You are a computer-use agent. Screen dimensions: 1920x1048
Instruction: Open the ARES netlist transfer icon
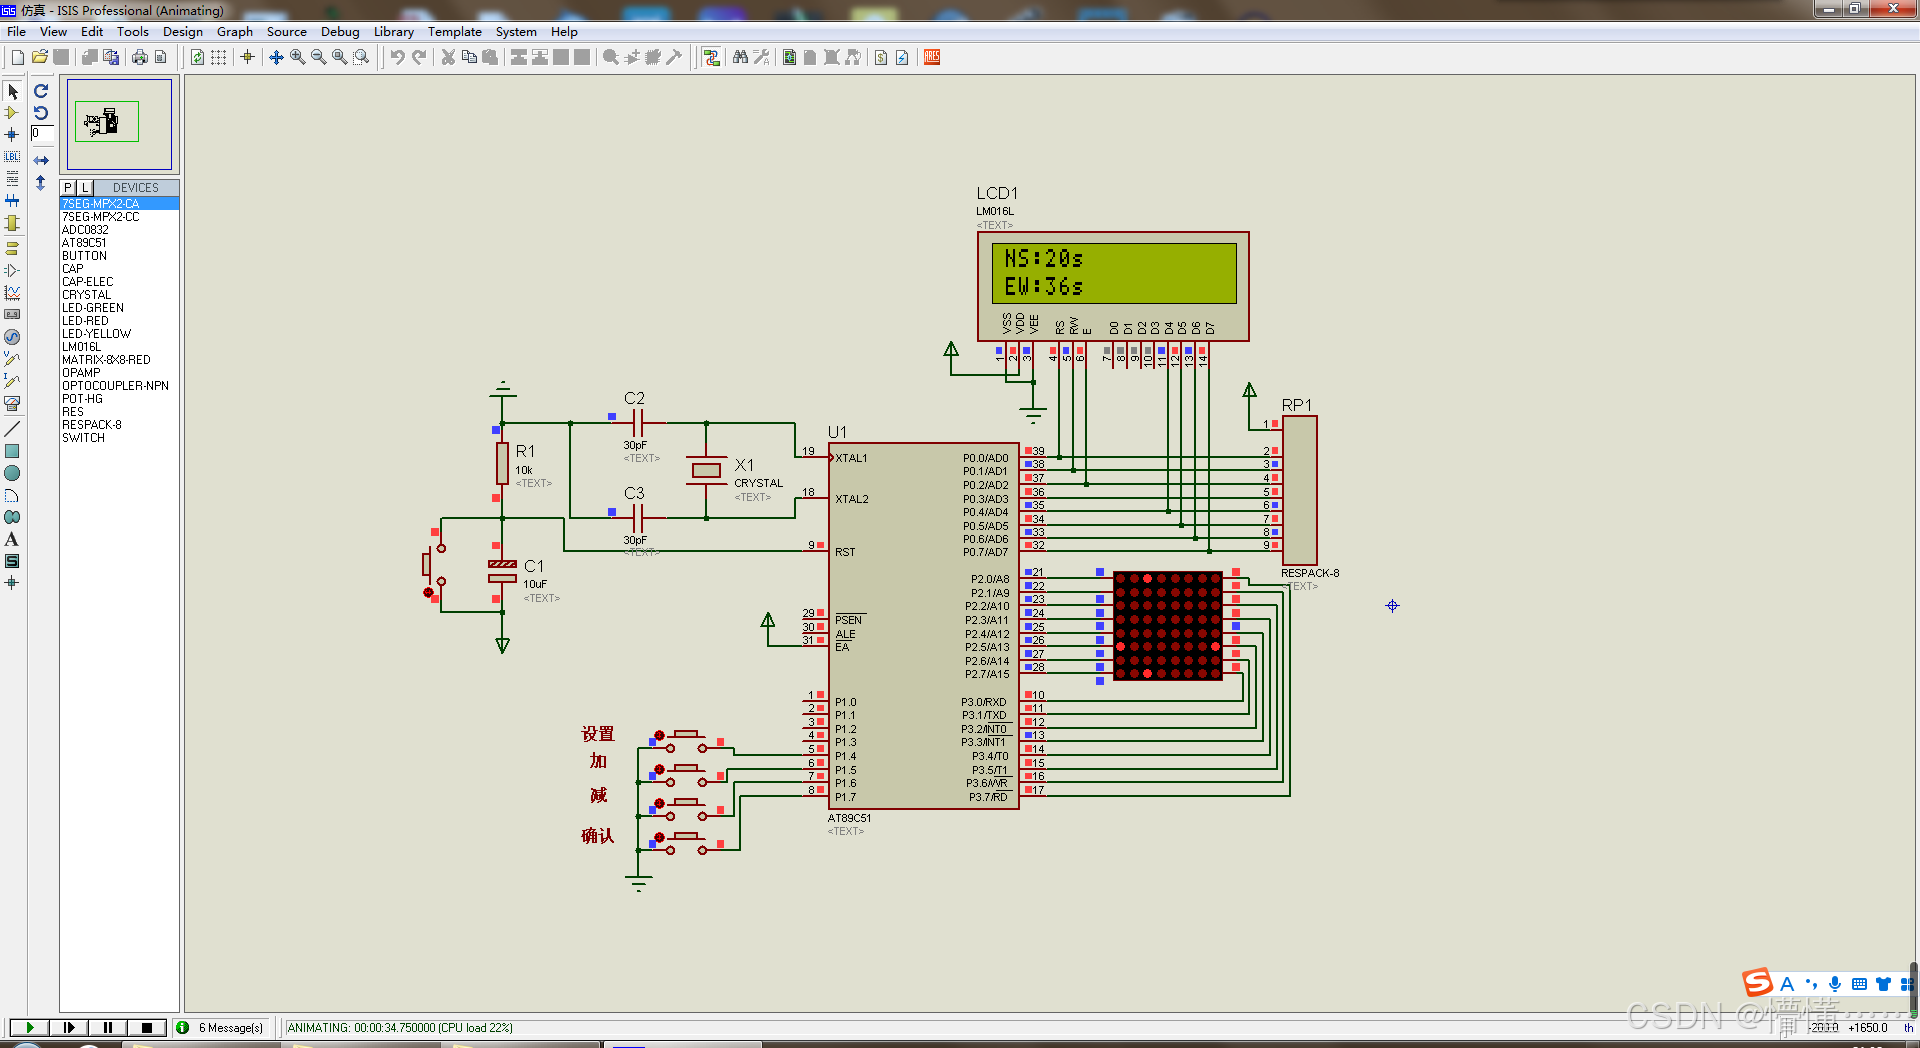pyautogui.click(x=932, y=57)
